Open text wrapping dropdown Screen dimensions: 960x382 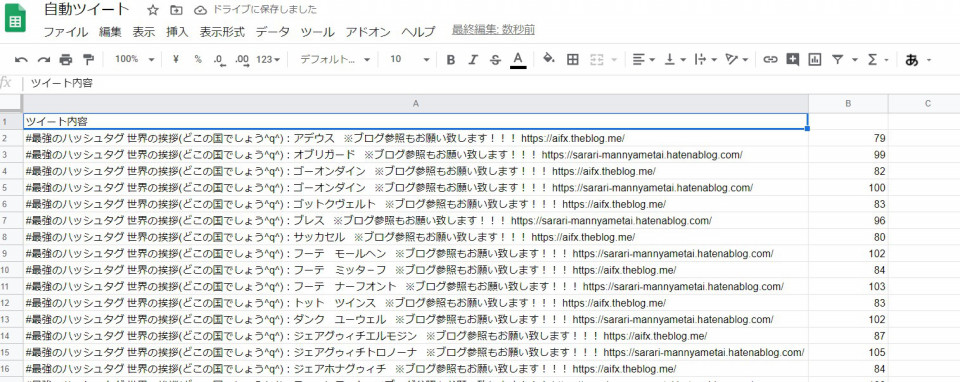[x=705, y=59]
